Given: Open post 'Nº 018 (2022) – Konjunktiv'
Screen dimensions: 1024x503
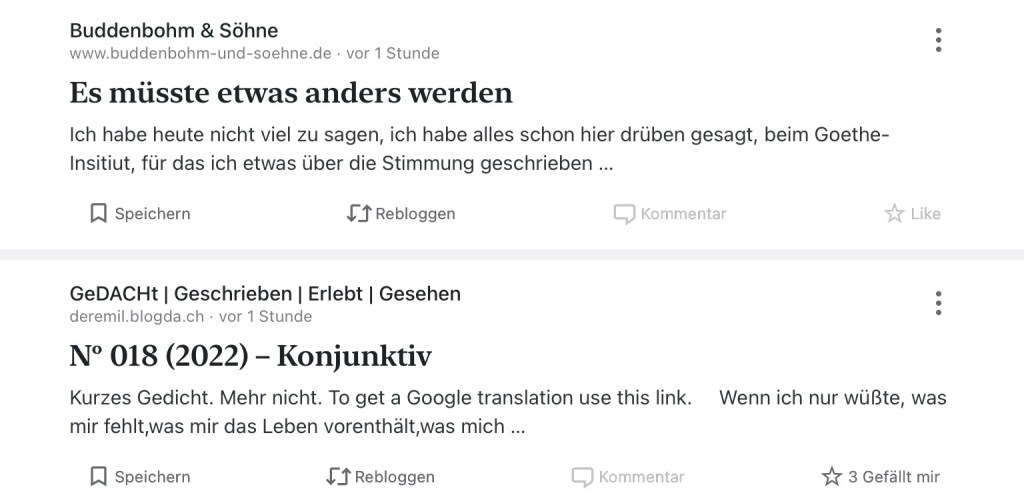Looking at the screenshot, I should (x=250, y=356).
